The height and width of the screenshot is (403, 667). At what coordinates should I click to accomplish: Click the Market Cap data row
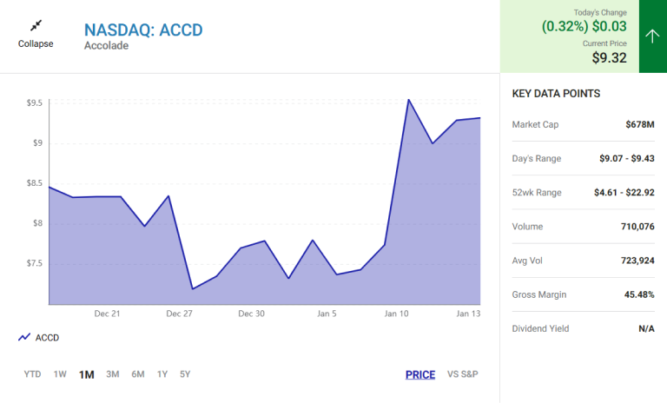click(583, 124)
